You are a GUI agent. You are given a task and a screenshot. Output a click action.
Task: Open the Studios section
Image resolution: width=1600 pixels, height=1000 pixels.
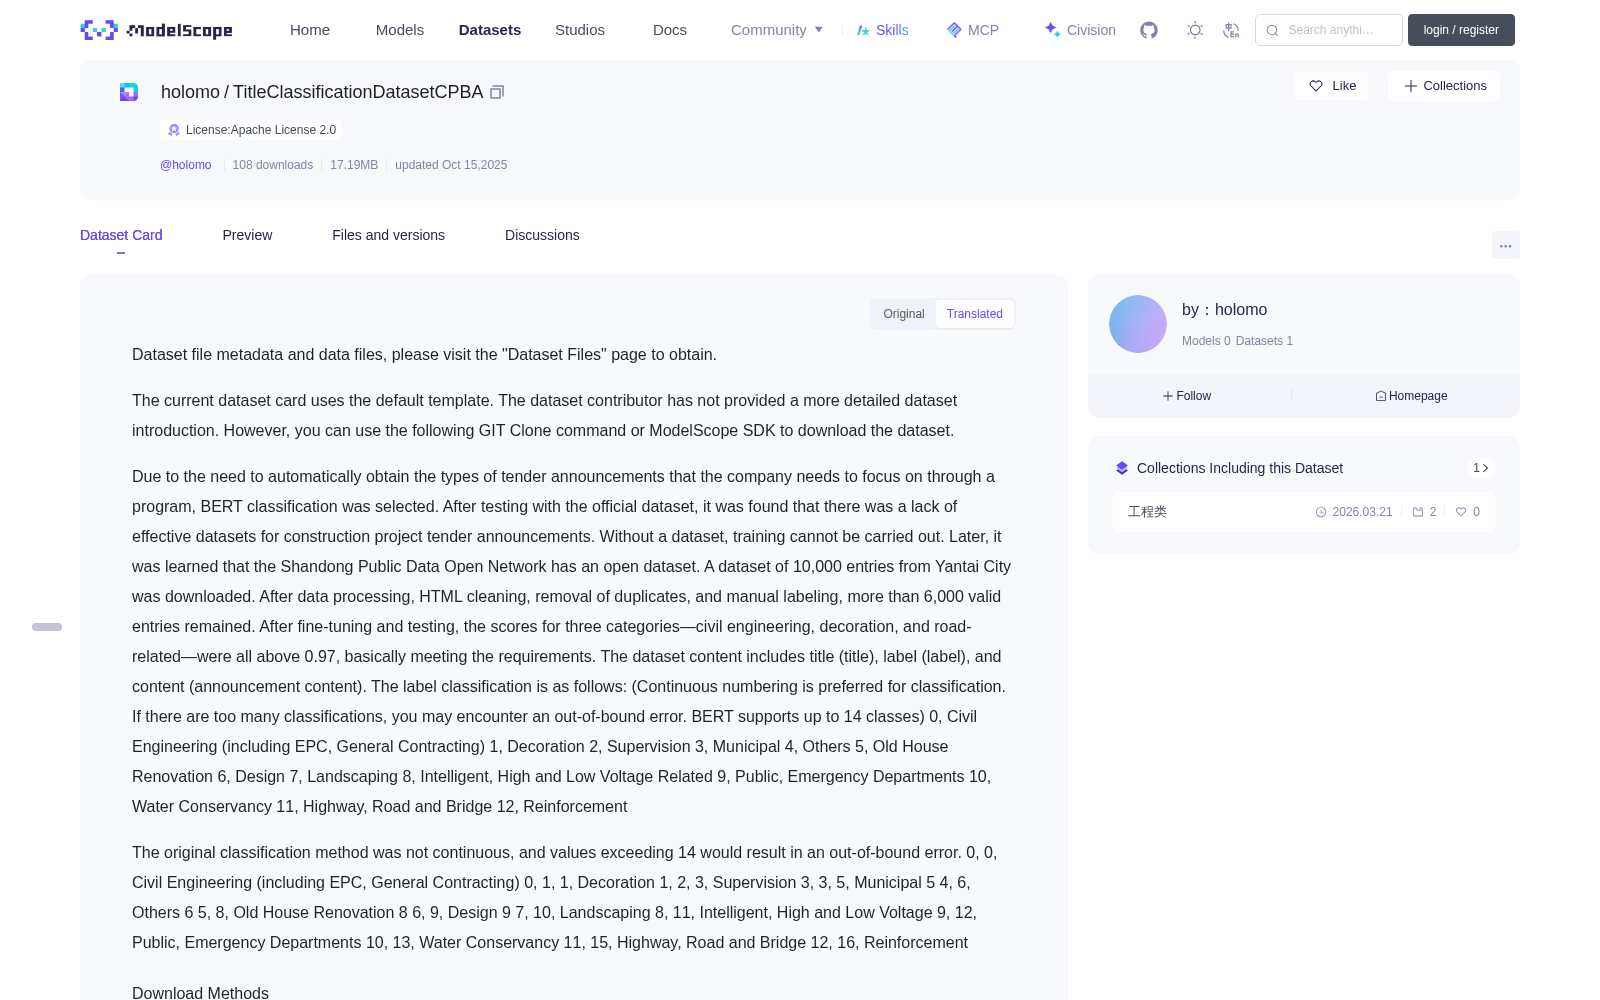coord(580,30)
